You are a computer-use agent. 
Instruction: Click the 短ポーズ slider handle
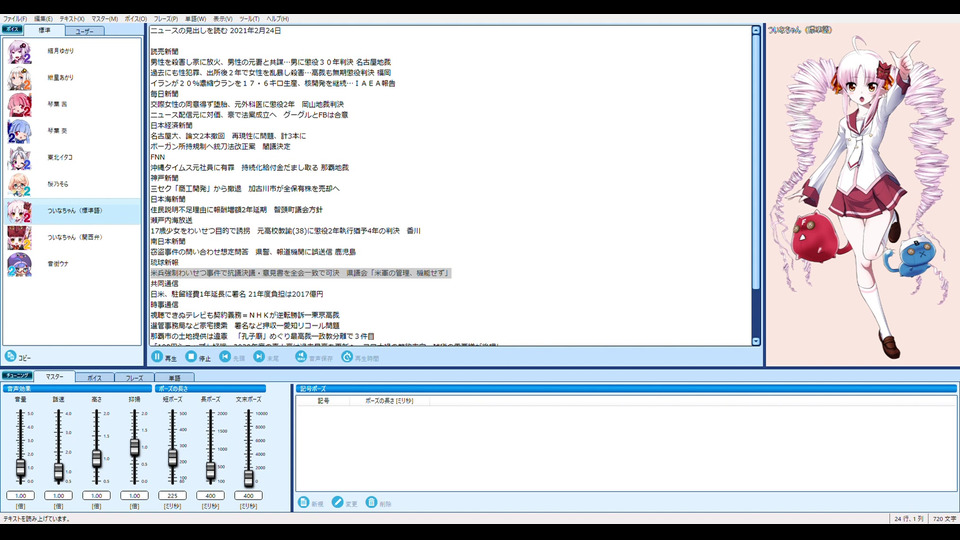(x=172, y=457)
